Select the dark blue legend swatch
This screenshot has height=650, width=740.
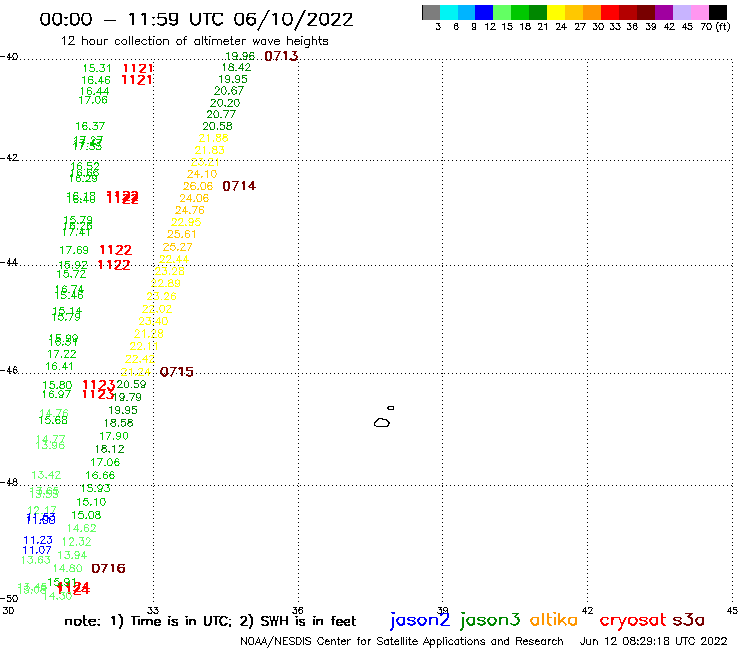tap(484, 12)
